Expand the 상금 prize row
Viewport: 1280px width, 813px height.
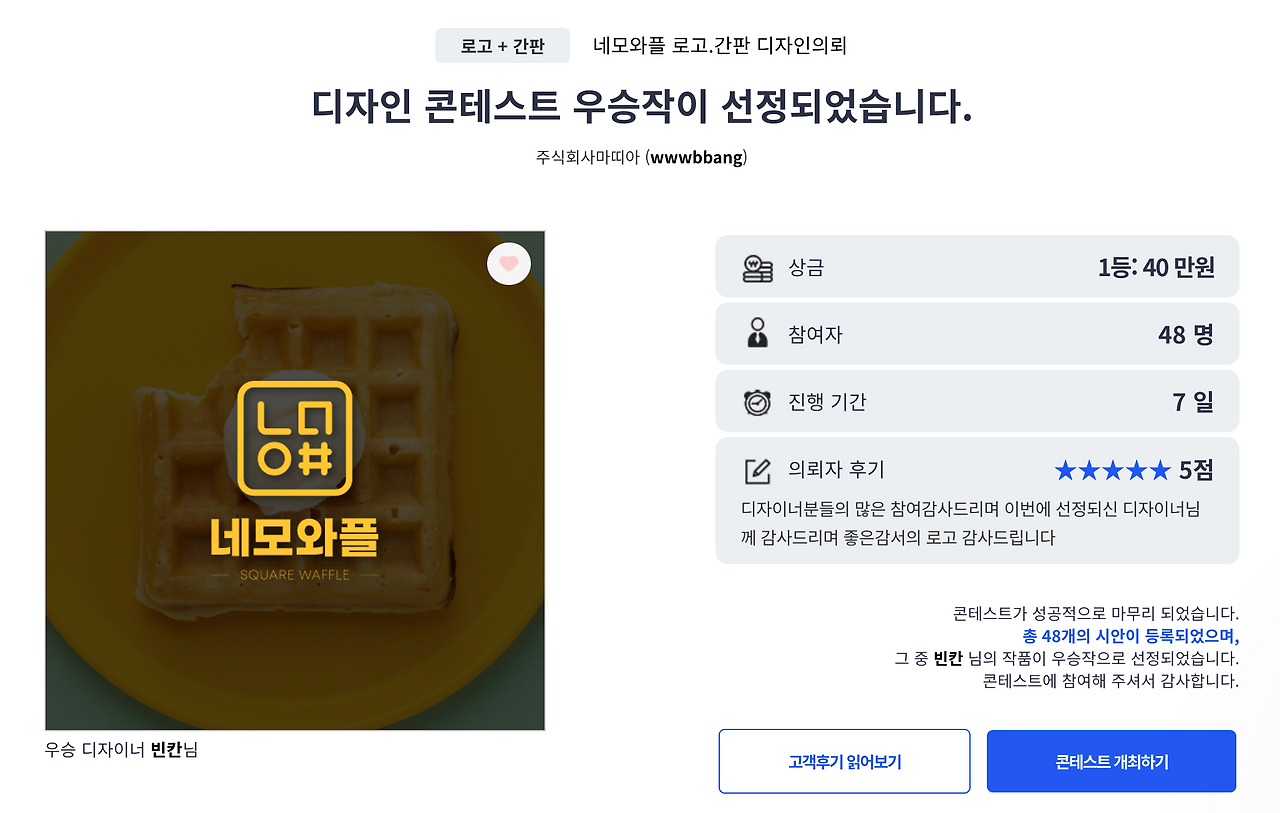coord(976,266)
